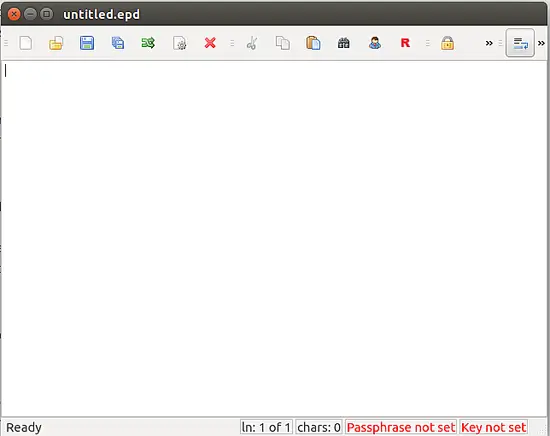Click the 'chars: 0' status field
This screenshot has height=436, width=550.
point(319,427)
